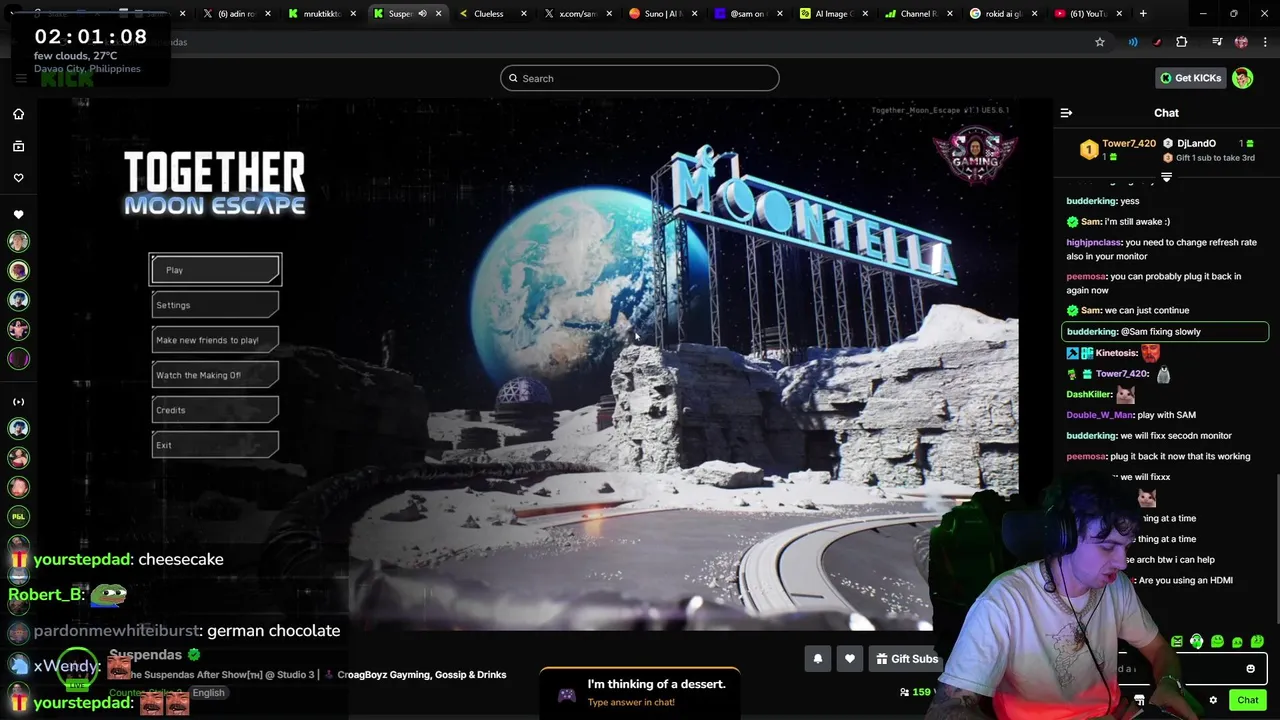Click the Suspendas channel name
This screenshot has width=1280, height=720.
146,655
